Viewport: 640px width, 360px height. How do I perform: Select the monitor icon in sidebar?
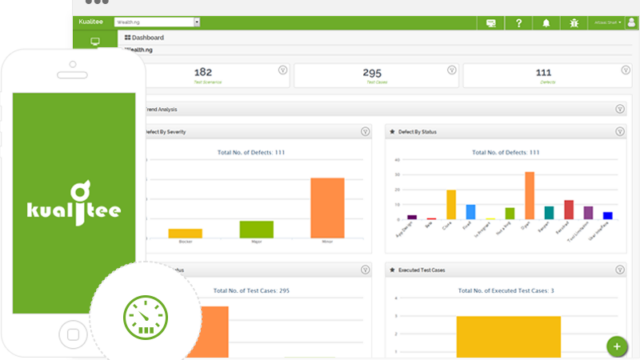[x=95, y=41]
